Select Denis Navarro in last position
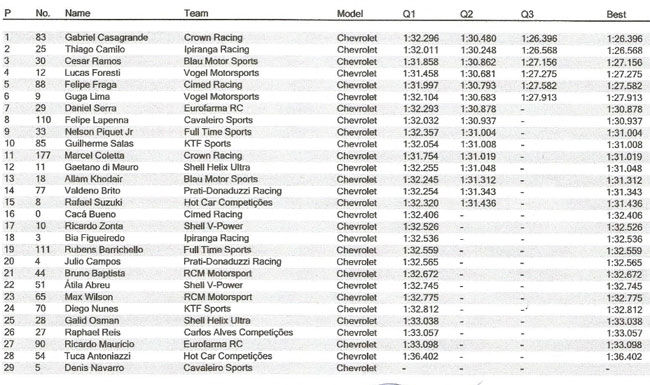 (x=94, y=368)
